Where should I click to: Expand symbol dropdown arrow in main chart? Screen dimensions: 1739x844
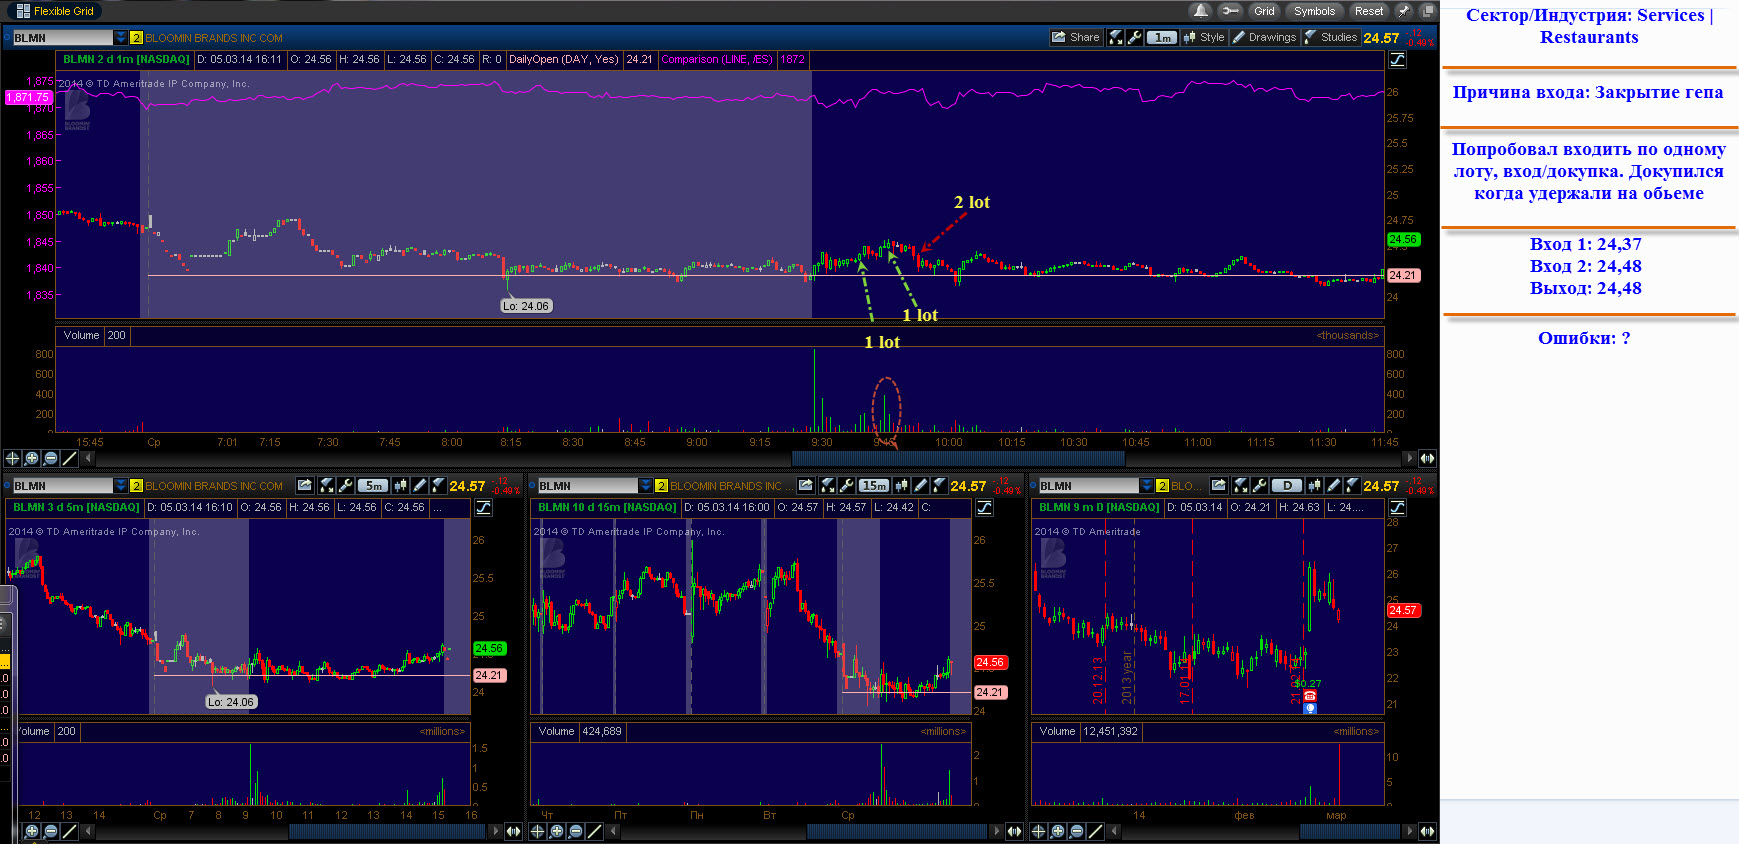coord(121,38)
